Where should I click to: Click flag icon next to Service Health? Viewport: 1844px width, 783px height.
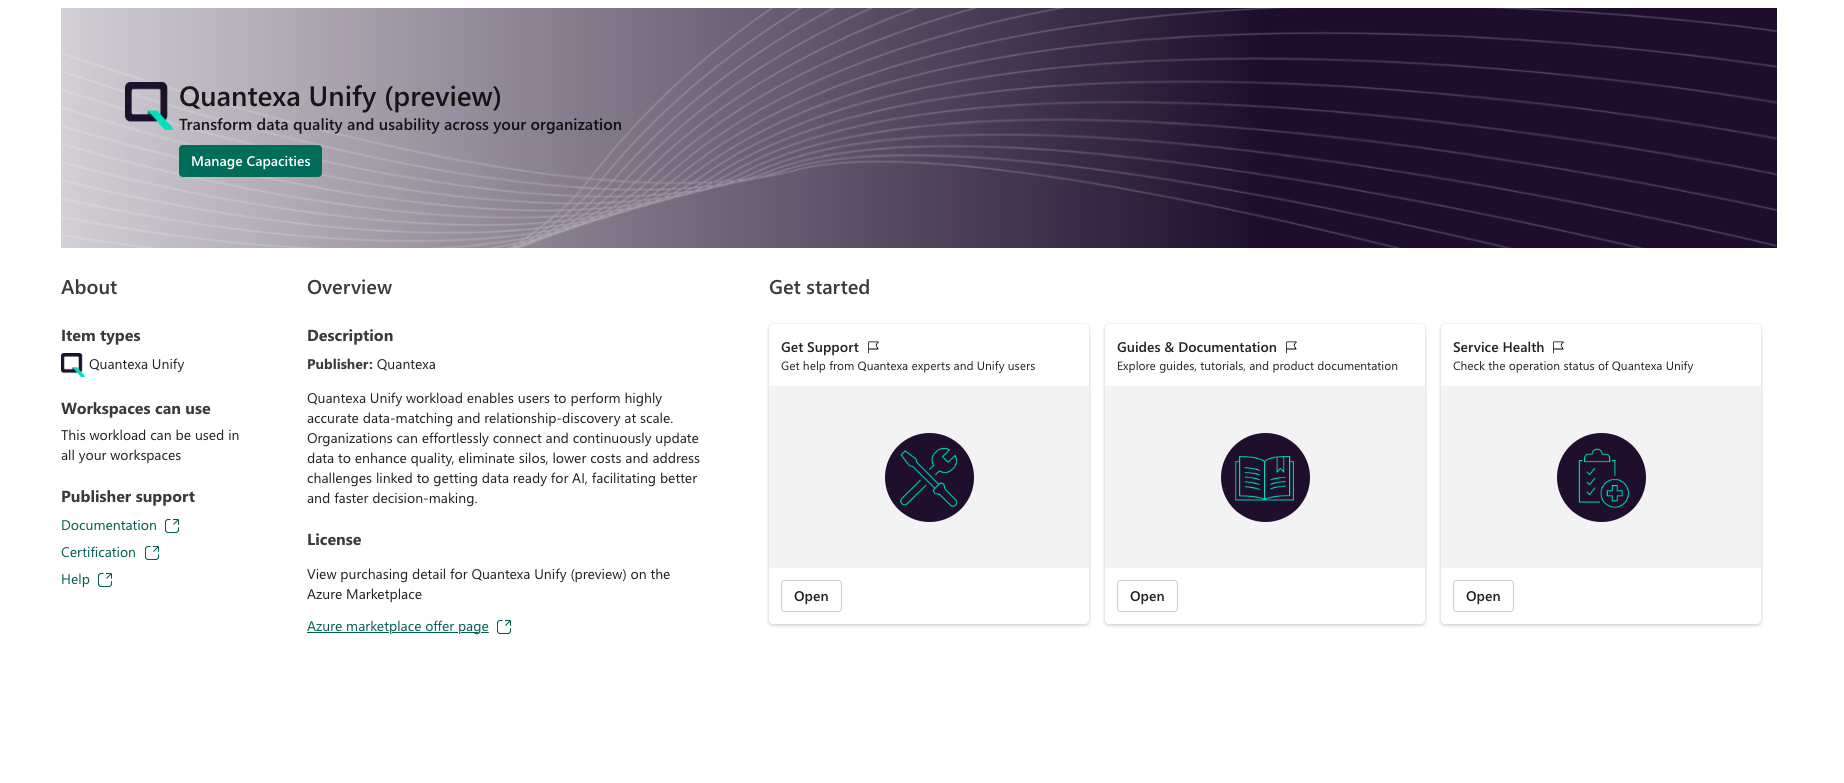tap(1558, 347)
